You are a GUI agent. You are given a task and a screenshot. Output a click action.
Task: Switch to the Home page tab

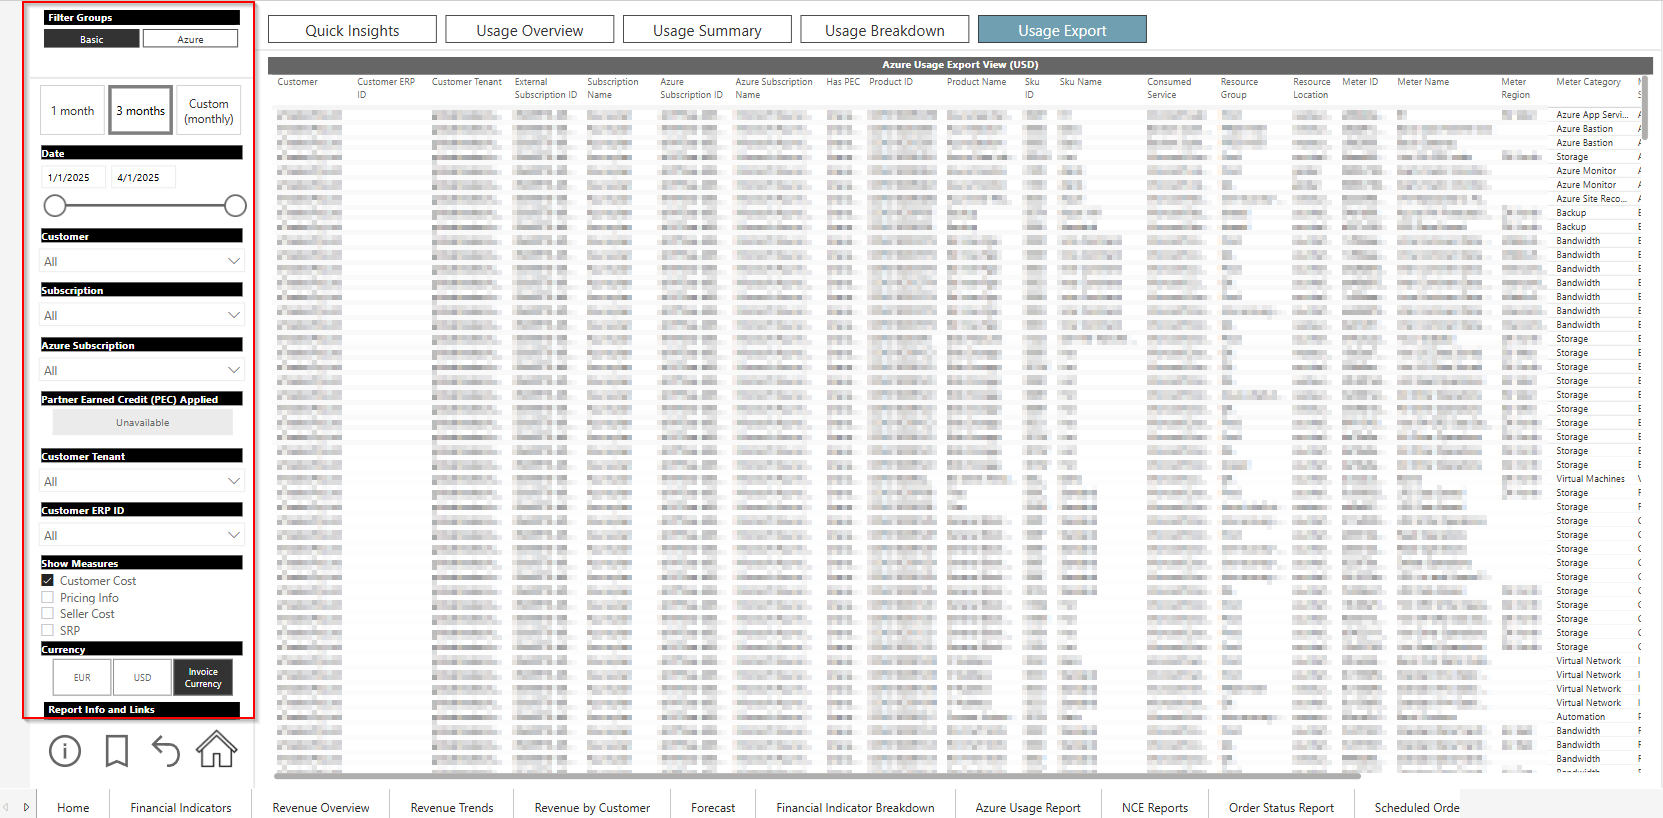coord(73,807)
